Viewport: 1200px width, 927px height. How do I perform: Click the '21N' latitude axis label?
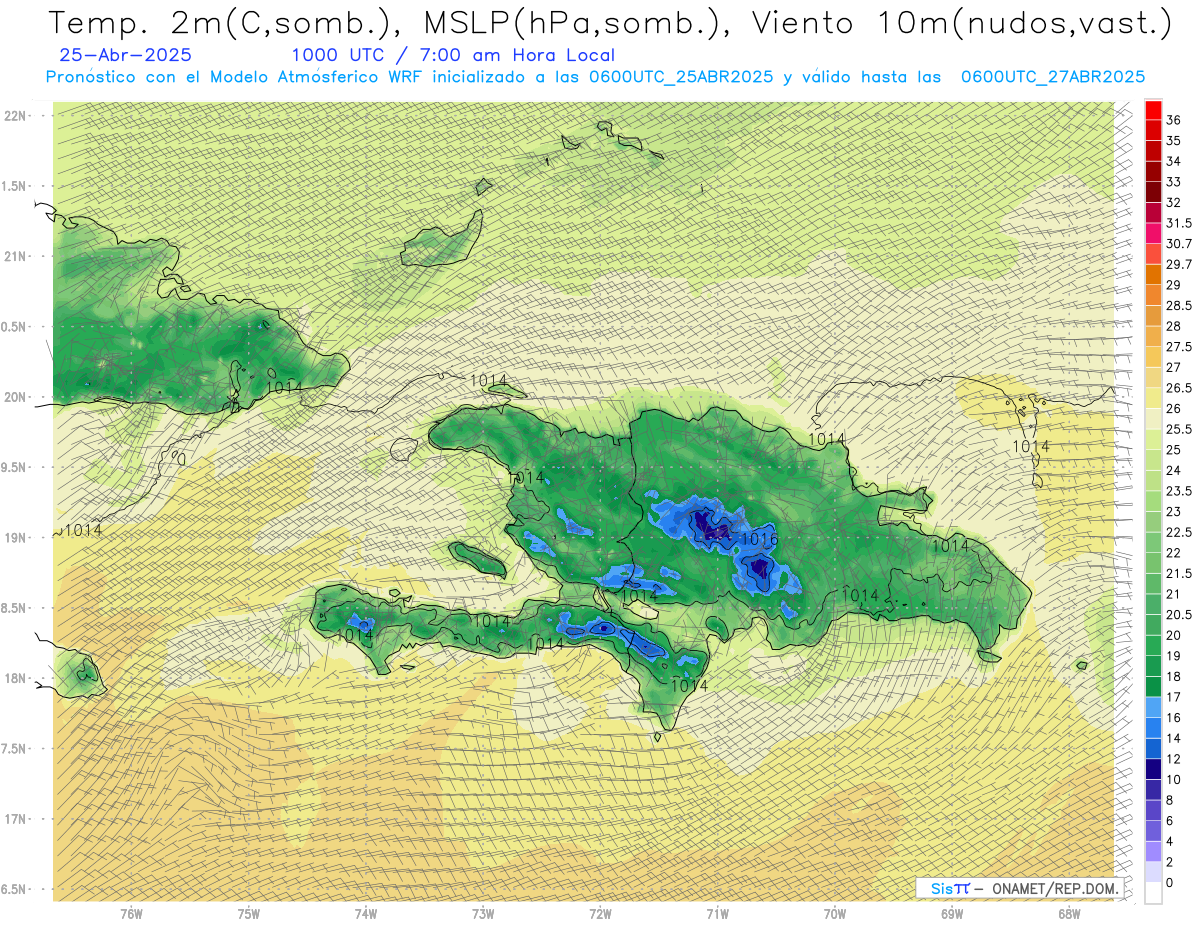pos(14,256)
